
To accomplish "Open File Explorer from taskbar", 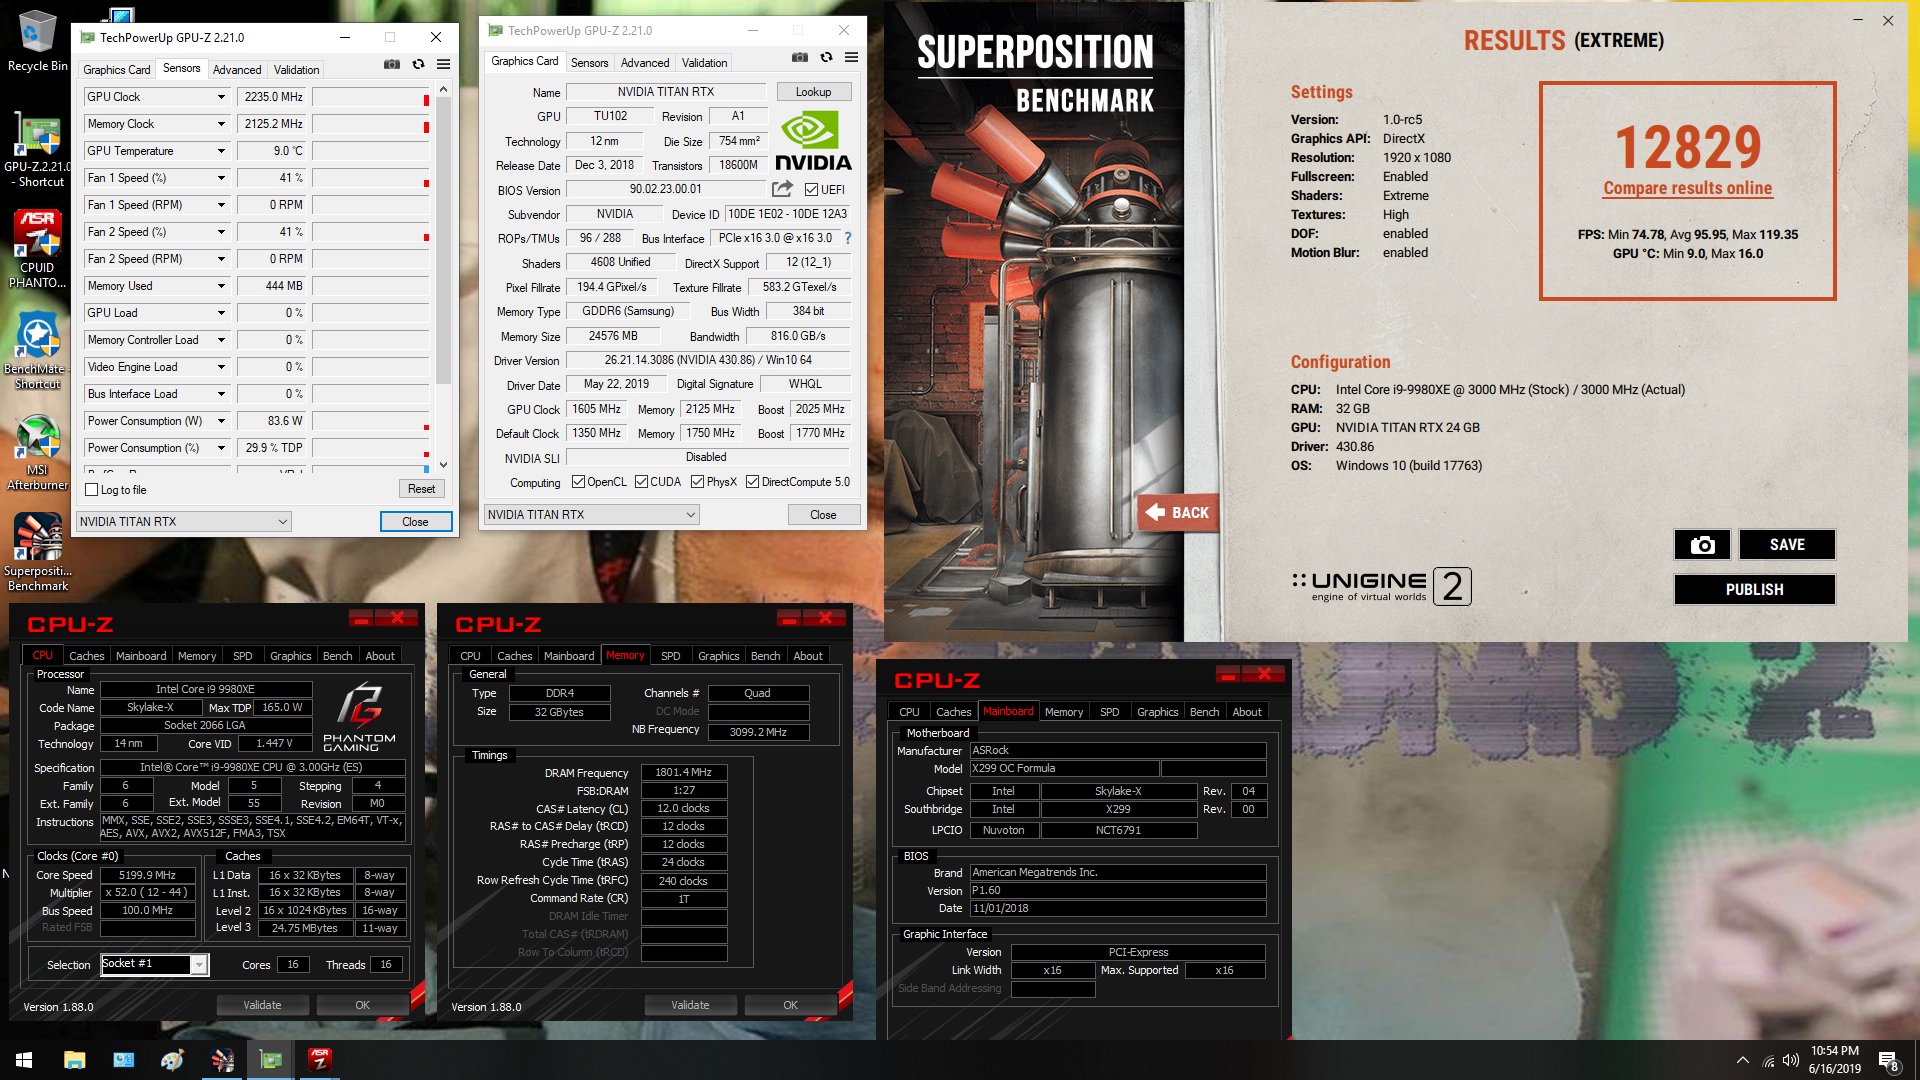I will [74, 1060].
